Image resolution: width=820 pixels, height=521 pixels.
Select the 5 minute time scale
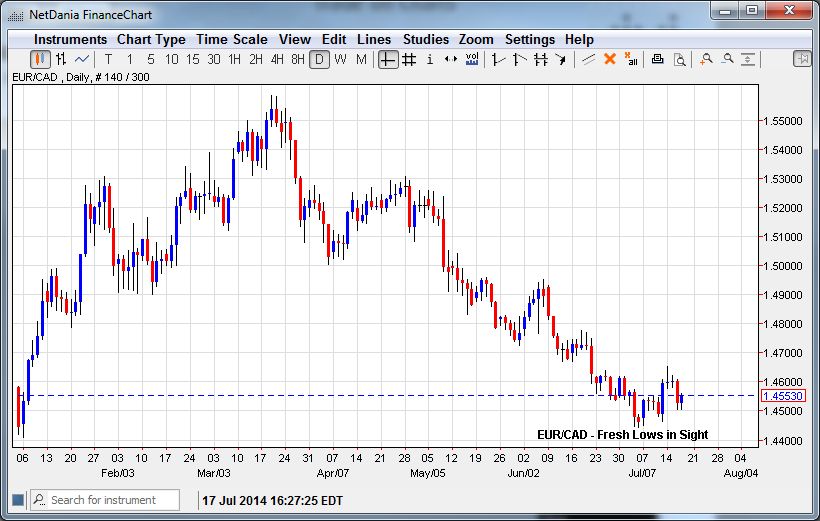tap(151, 60)
